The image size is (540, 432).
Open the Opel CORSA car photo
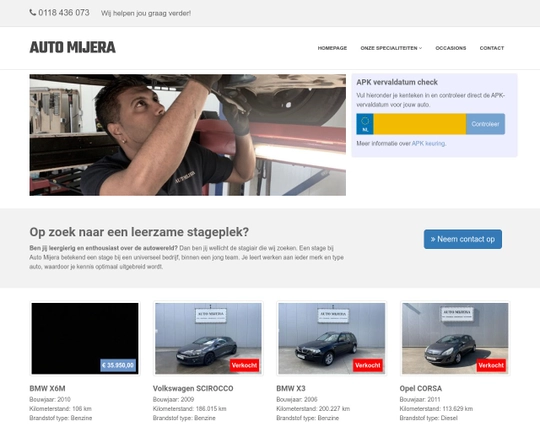pyautogui.click(x=455, y=338)
